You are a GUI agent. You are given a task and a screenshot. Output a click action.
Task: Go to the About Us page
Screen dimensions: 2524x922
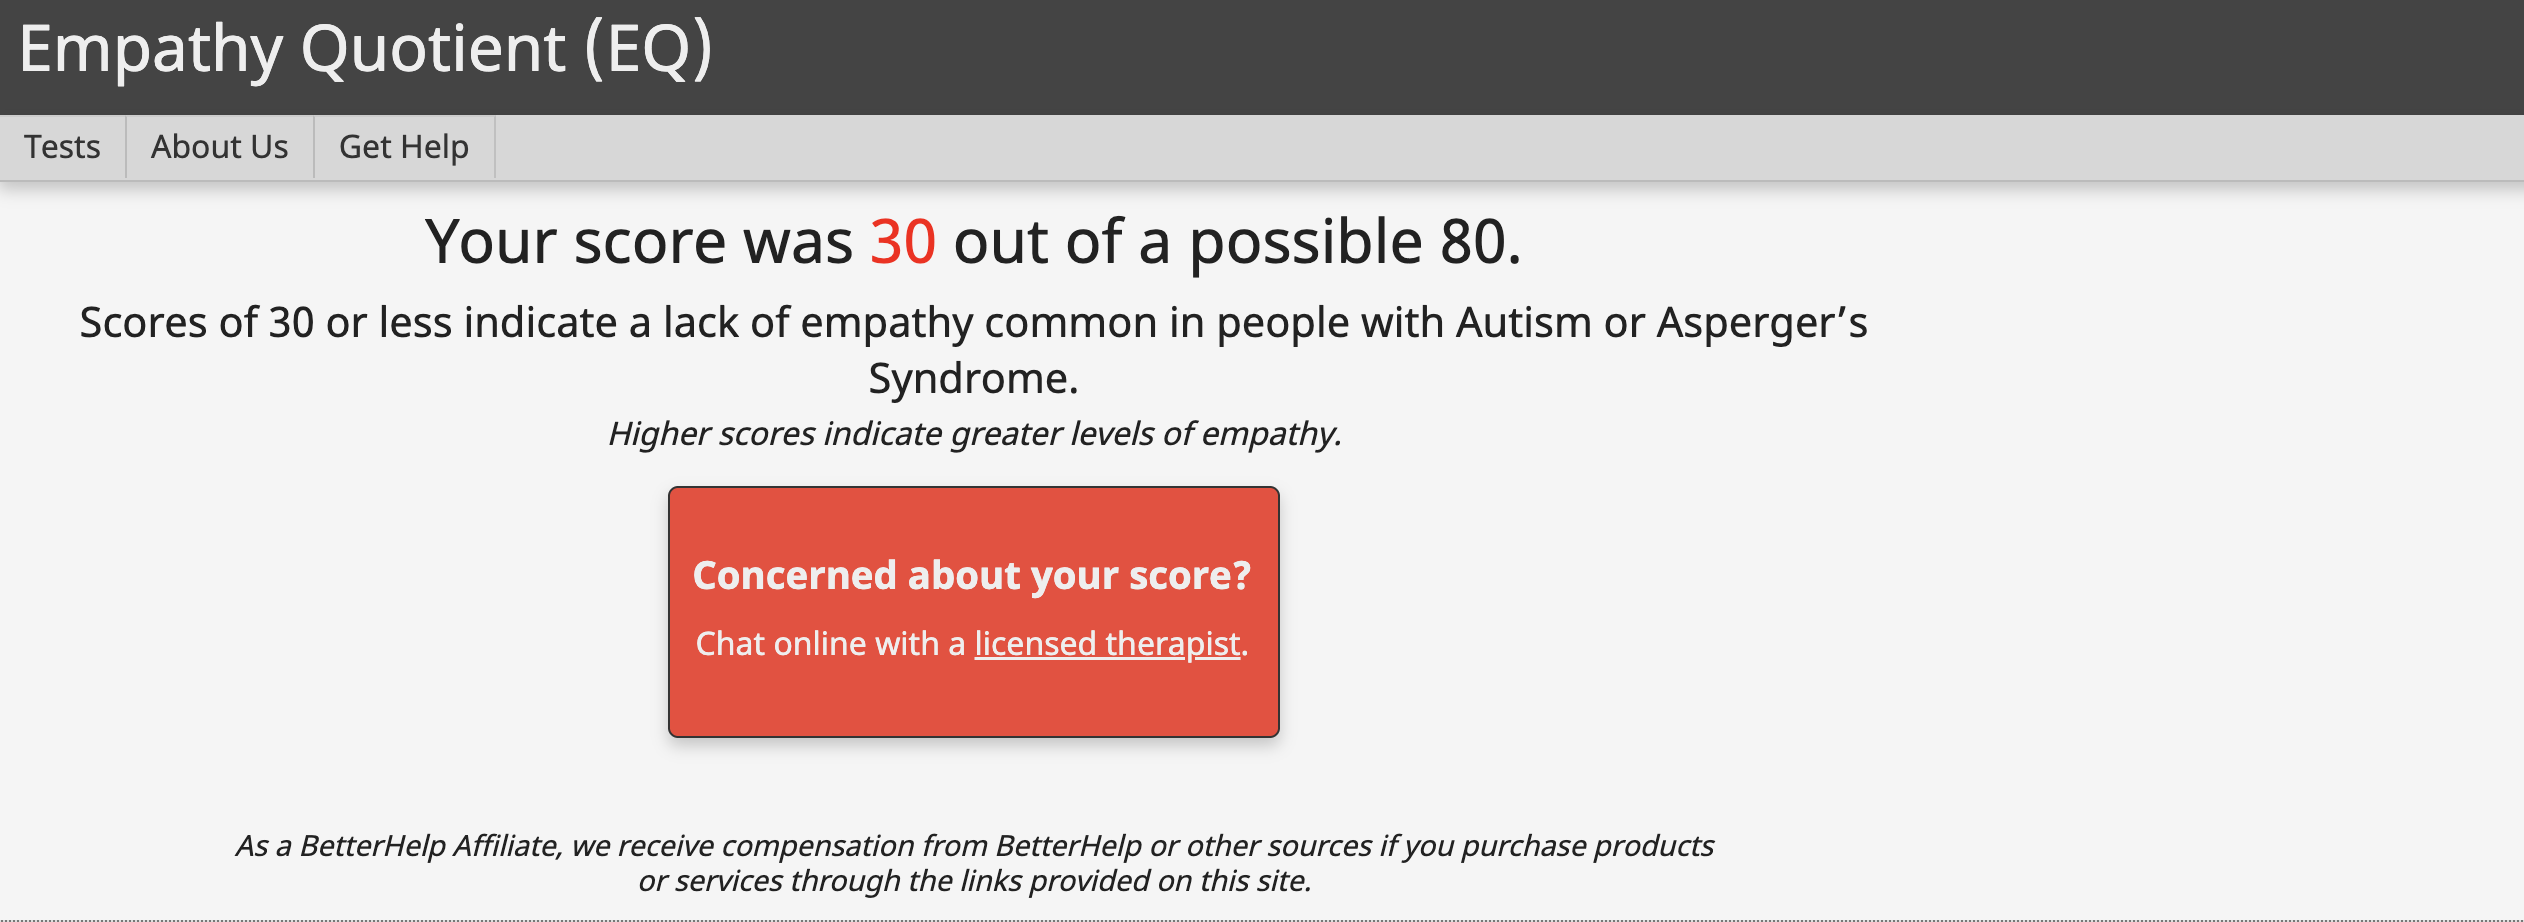point(219,147)
